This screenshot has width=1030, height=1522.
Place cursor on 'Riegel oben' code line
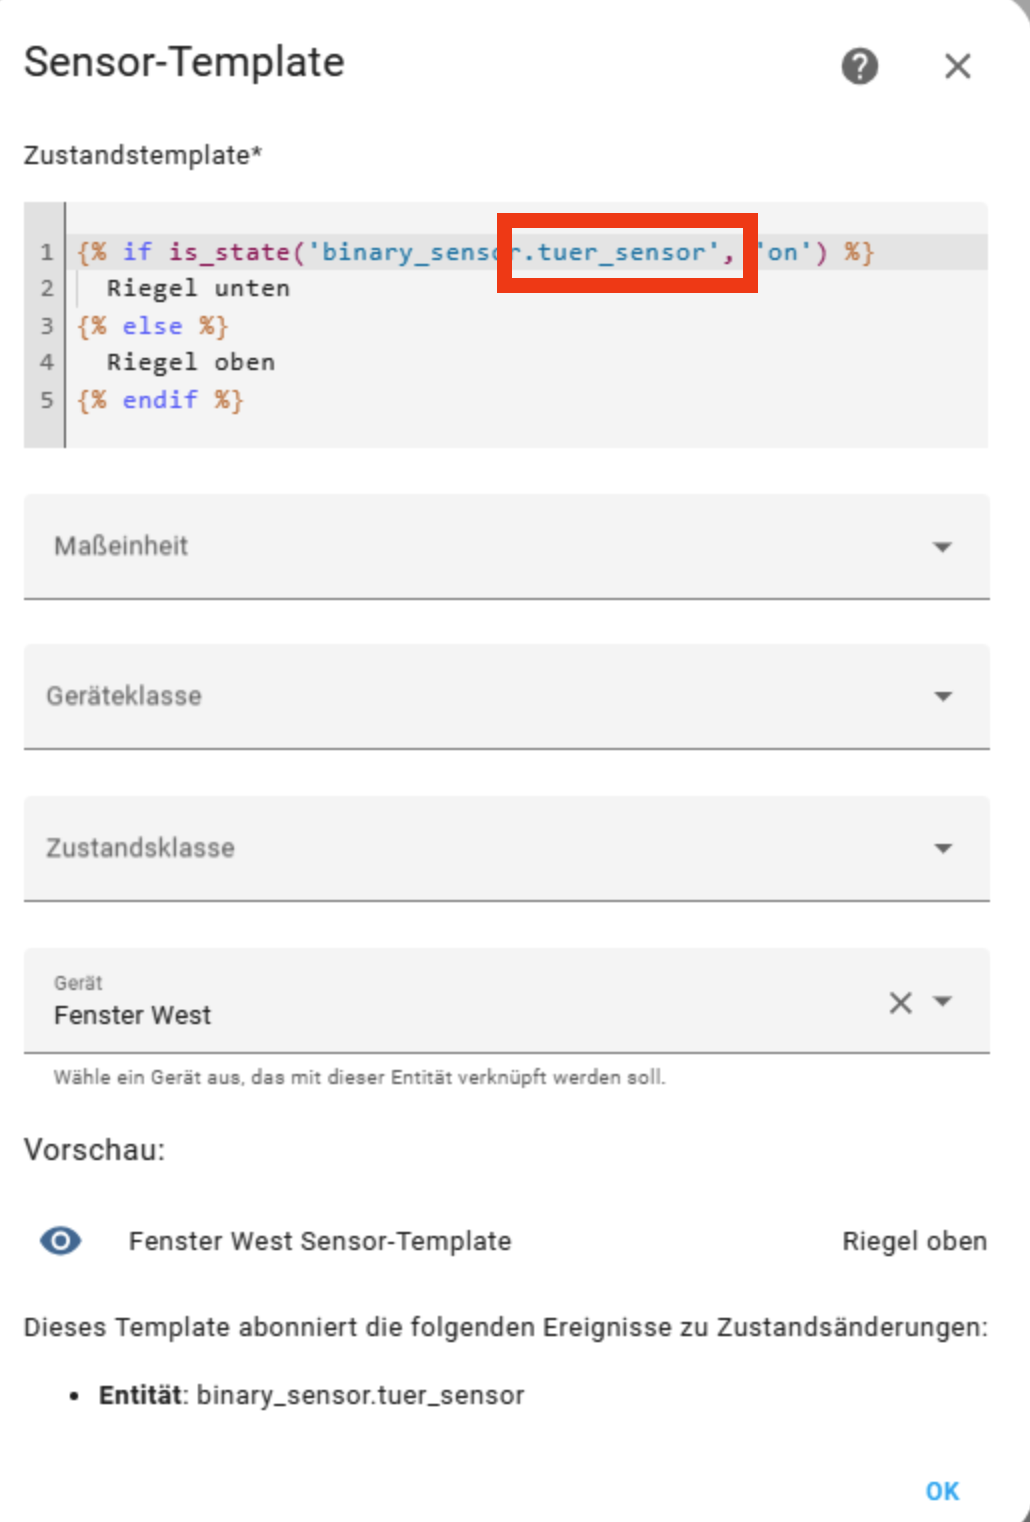(191, 362)
